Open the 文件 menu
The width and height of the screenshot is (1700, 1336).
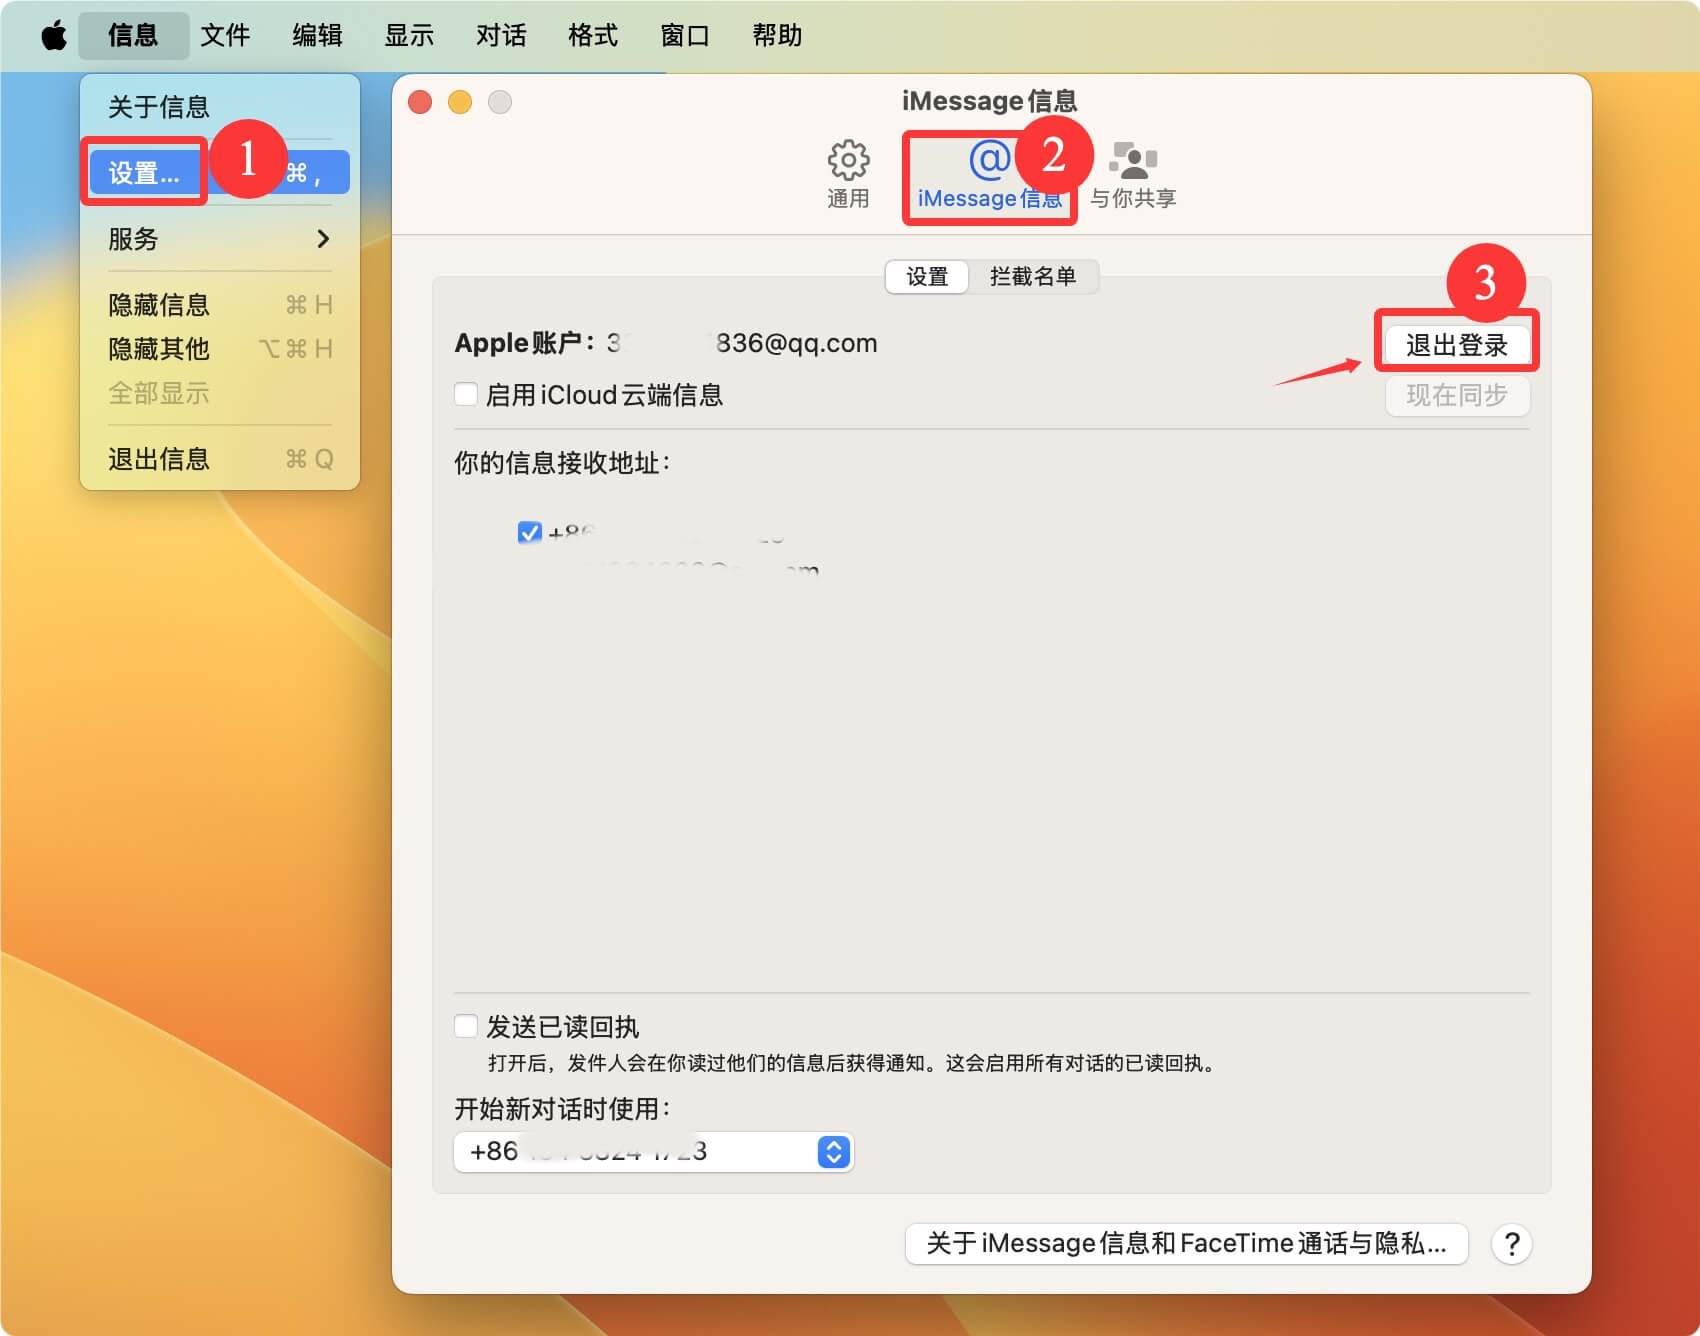[x=225, y=34]
